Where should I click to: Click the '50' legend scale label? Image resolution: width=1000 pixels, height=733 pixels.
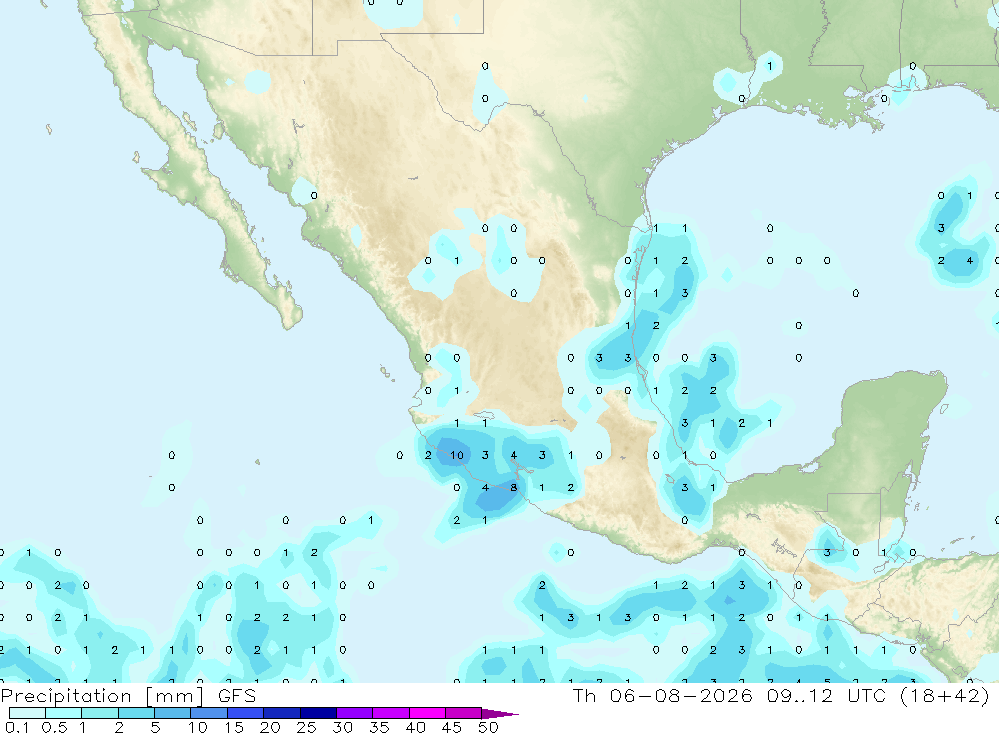click(x=488, y=727)
